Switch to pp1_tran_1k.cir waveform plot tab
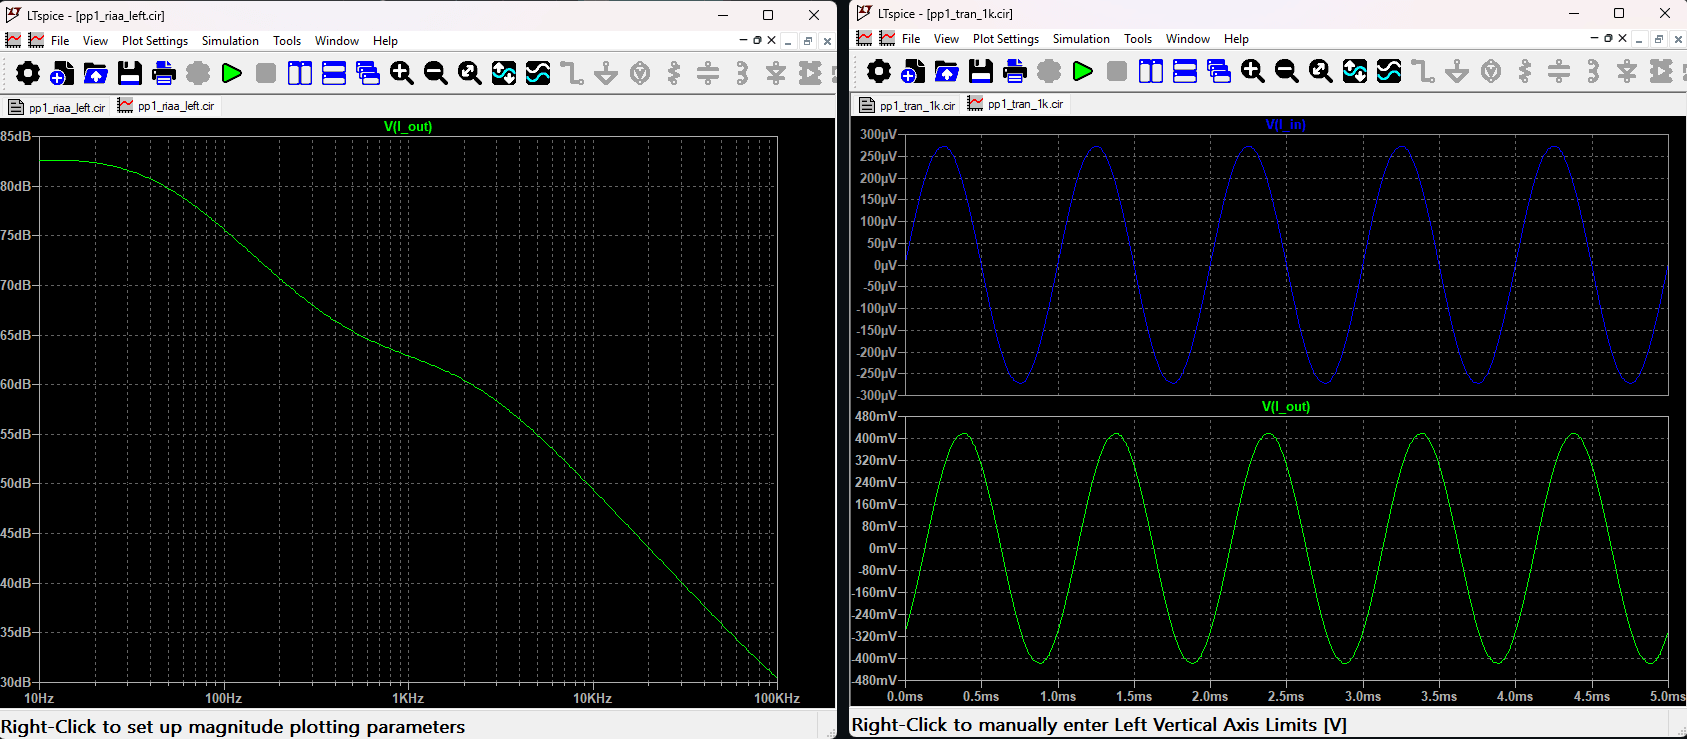 [1015, 104]
